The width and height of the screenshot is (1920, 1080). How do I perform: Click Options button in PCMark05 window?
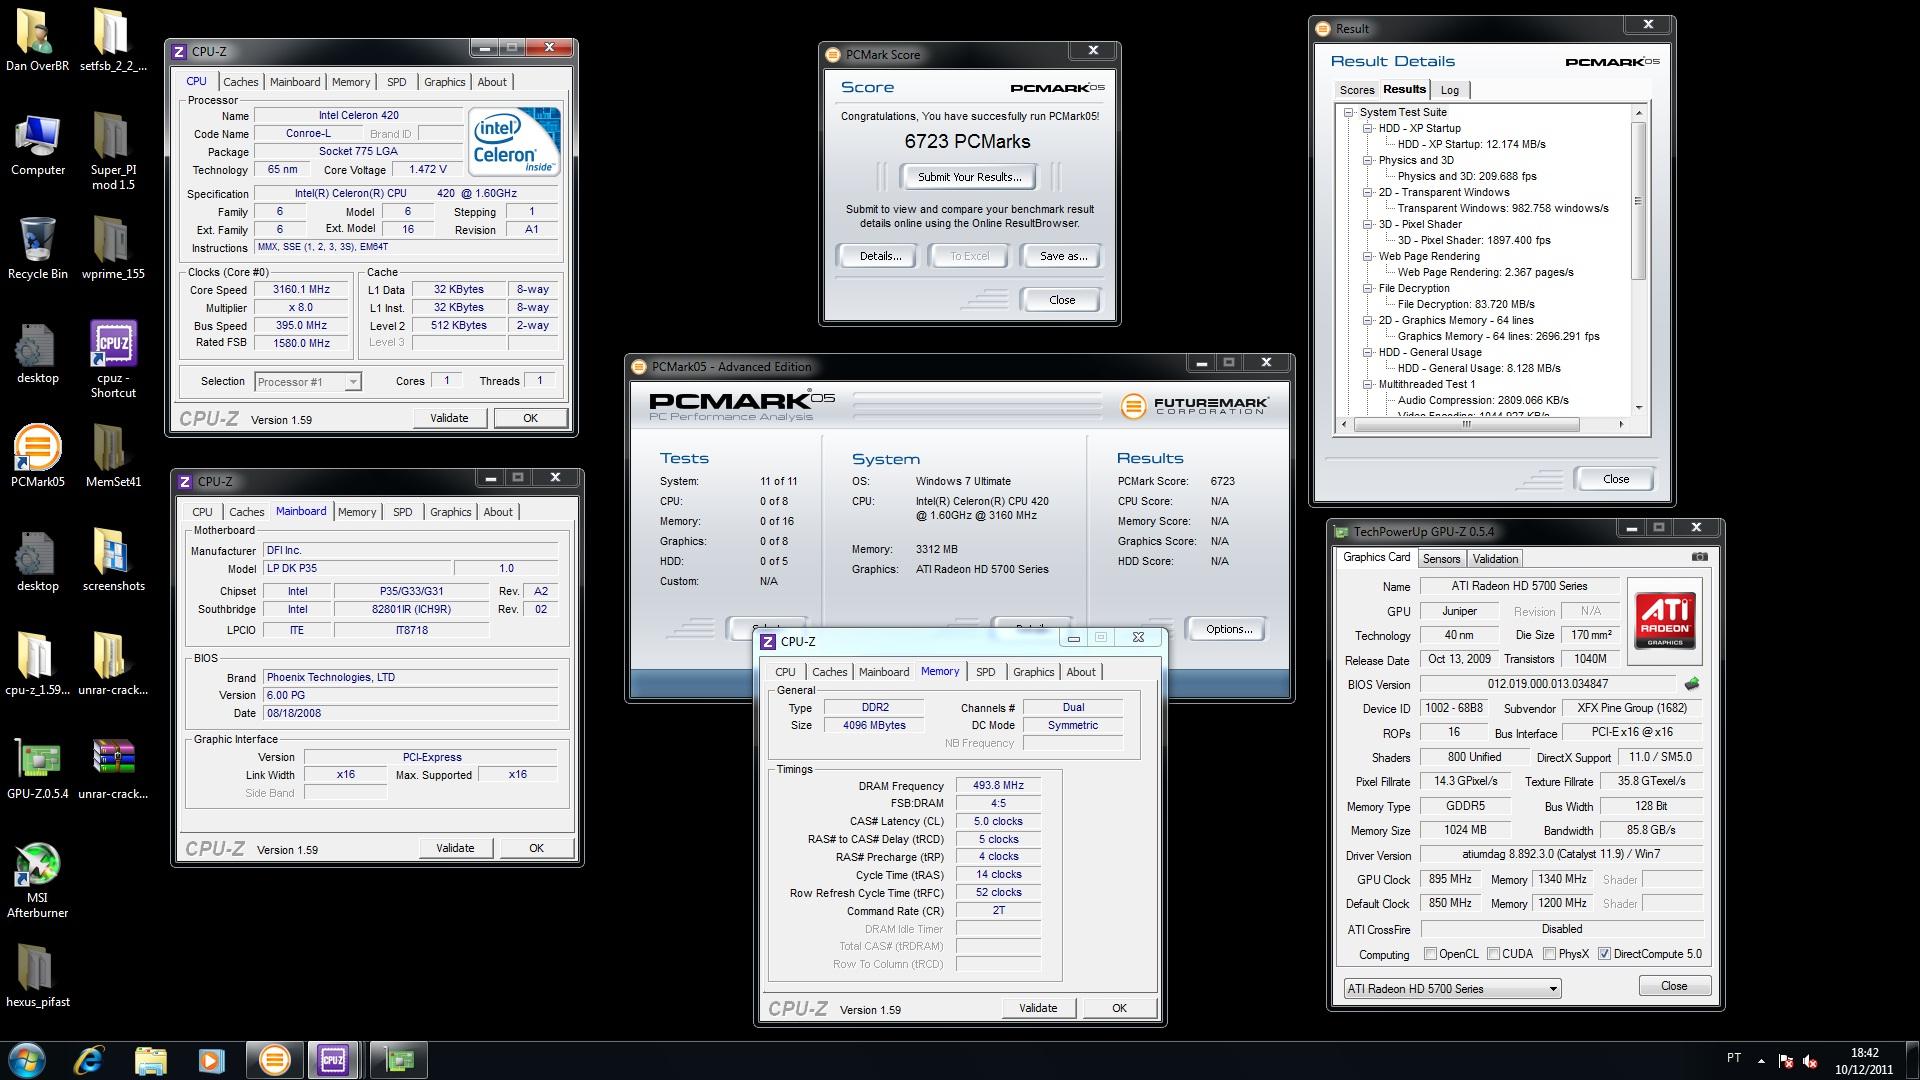1229,629
